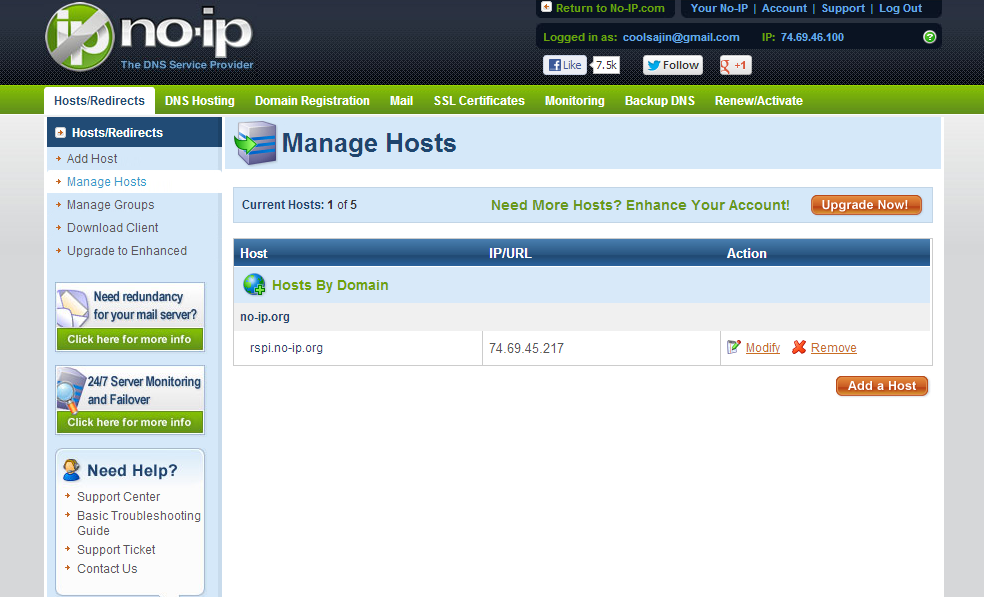The height and width of the screenshot is (597, 984).
Task: Click the No-IP logo
Action: (x=149, y=38)
